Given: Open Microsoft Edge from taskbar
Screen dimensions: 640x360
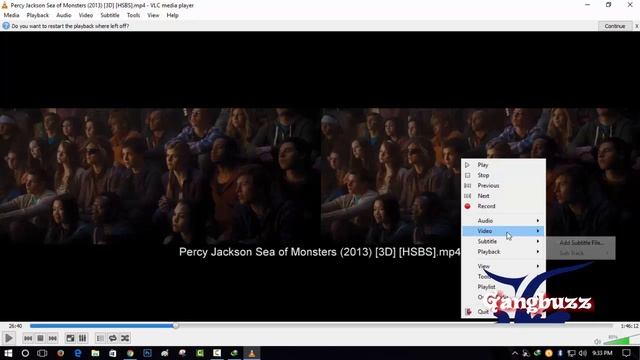Looking at the screenshot, I should 78,353.
